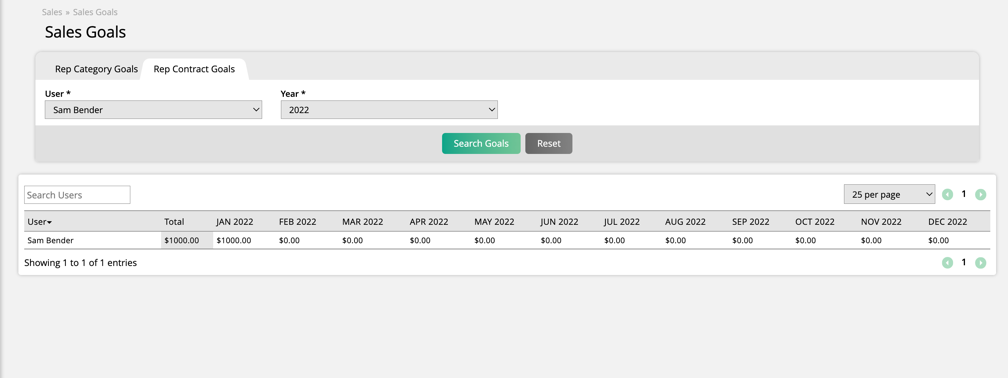Click the Sales Goals page heading
The height and width of the screenshot is (378, 1008).
[x=86, y=32]
